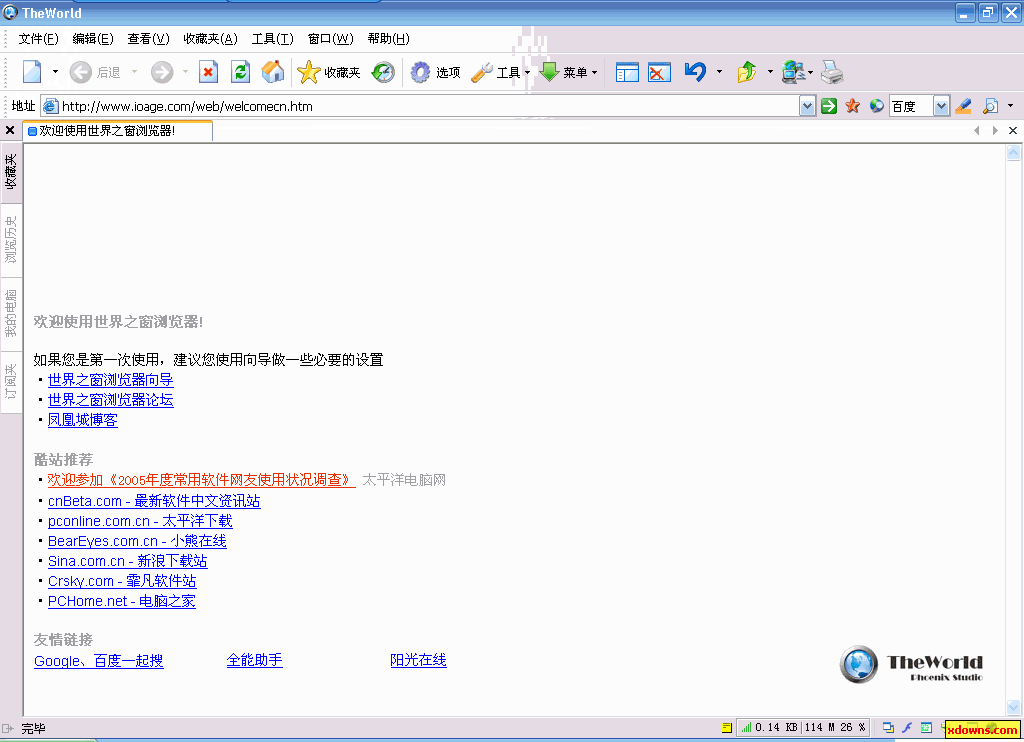This screenshot has height=742, width=1024.
Task: Visit the BearEyes.com.cn 小熊在线 link
Action: pos(137,541)
